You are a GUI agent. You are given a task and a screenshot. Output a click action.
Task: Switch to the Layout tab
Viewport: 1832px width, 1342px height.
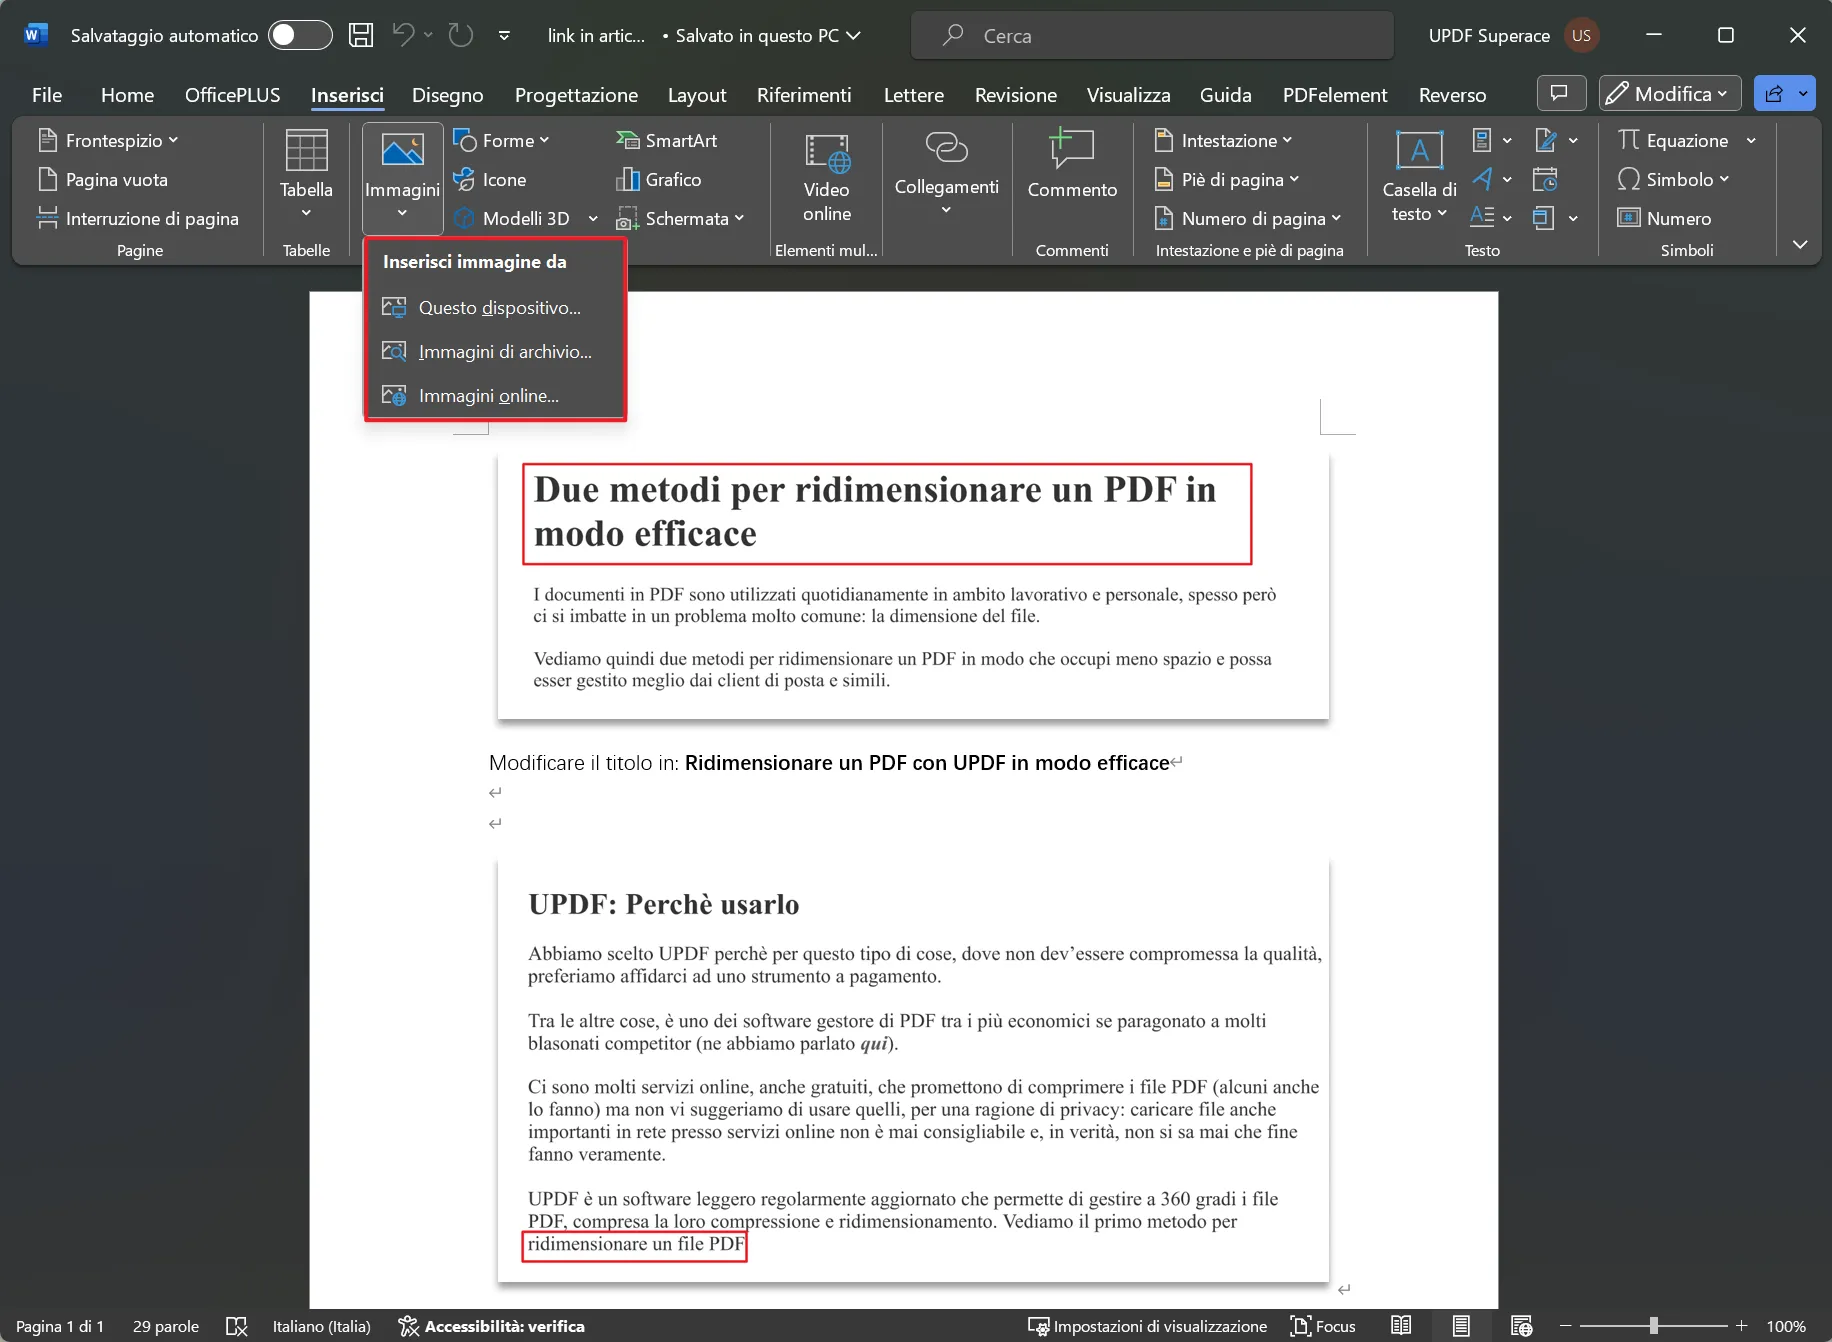point(697,95)
